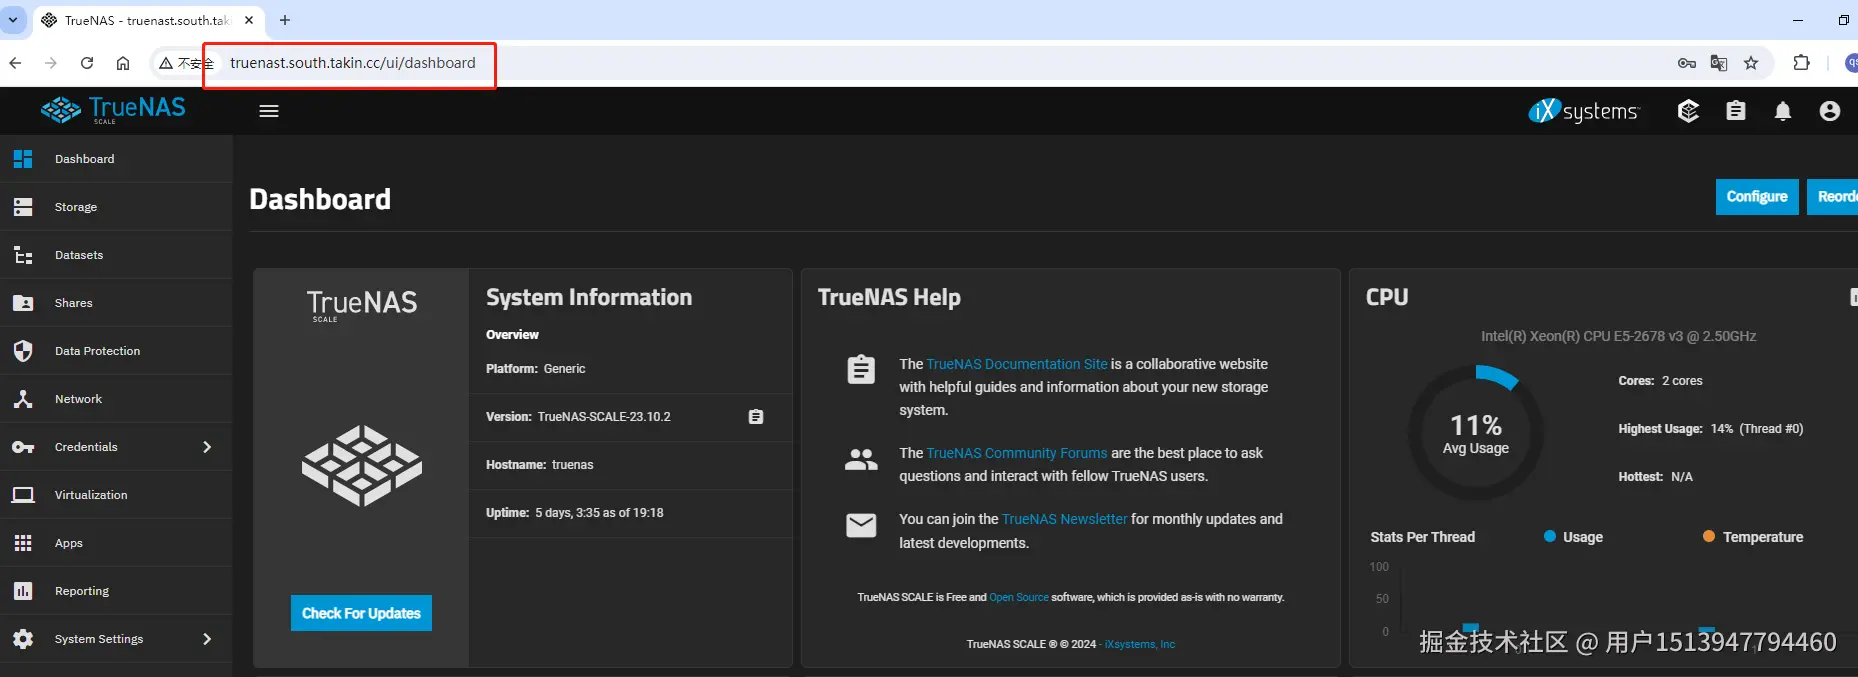Viewport: 1858px width, 677px height.
Task: Click the Hostname: truenas row
Action: 631,465
